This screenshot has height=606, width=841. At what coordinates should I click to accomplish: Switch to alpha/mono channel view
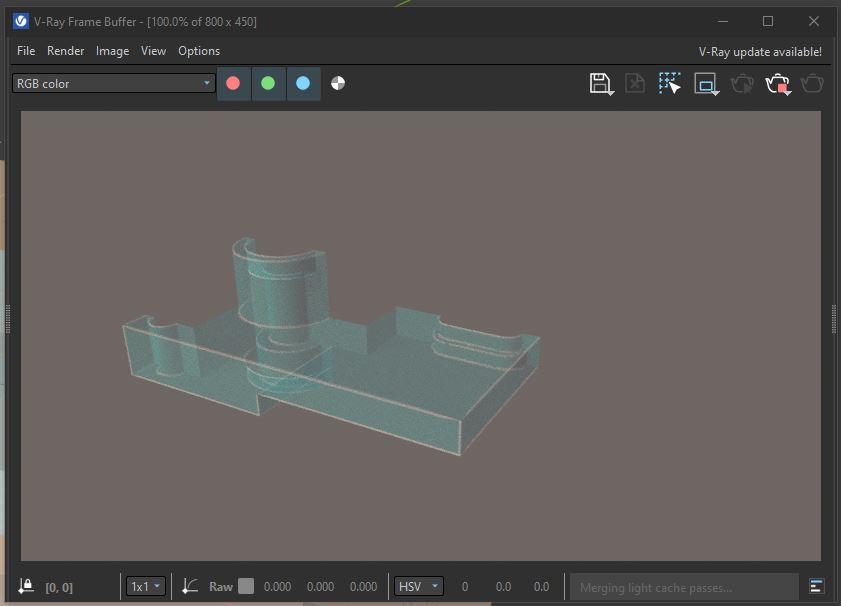338,84
